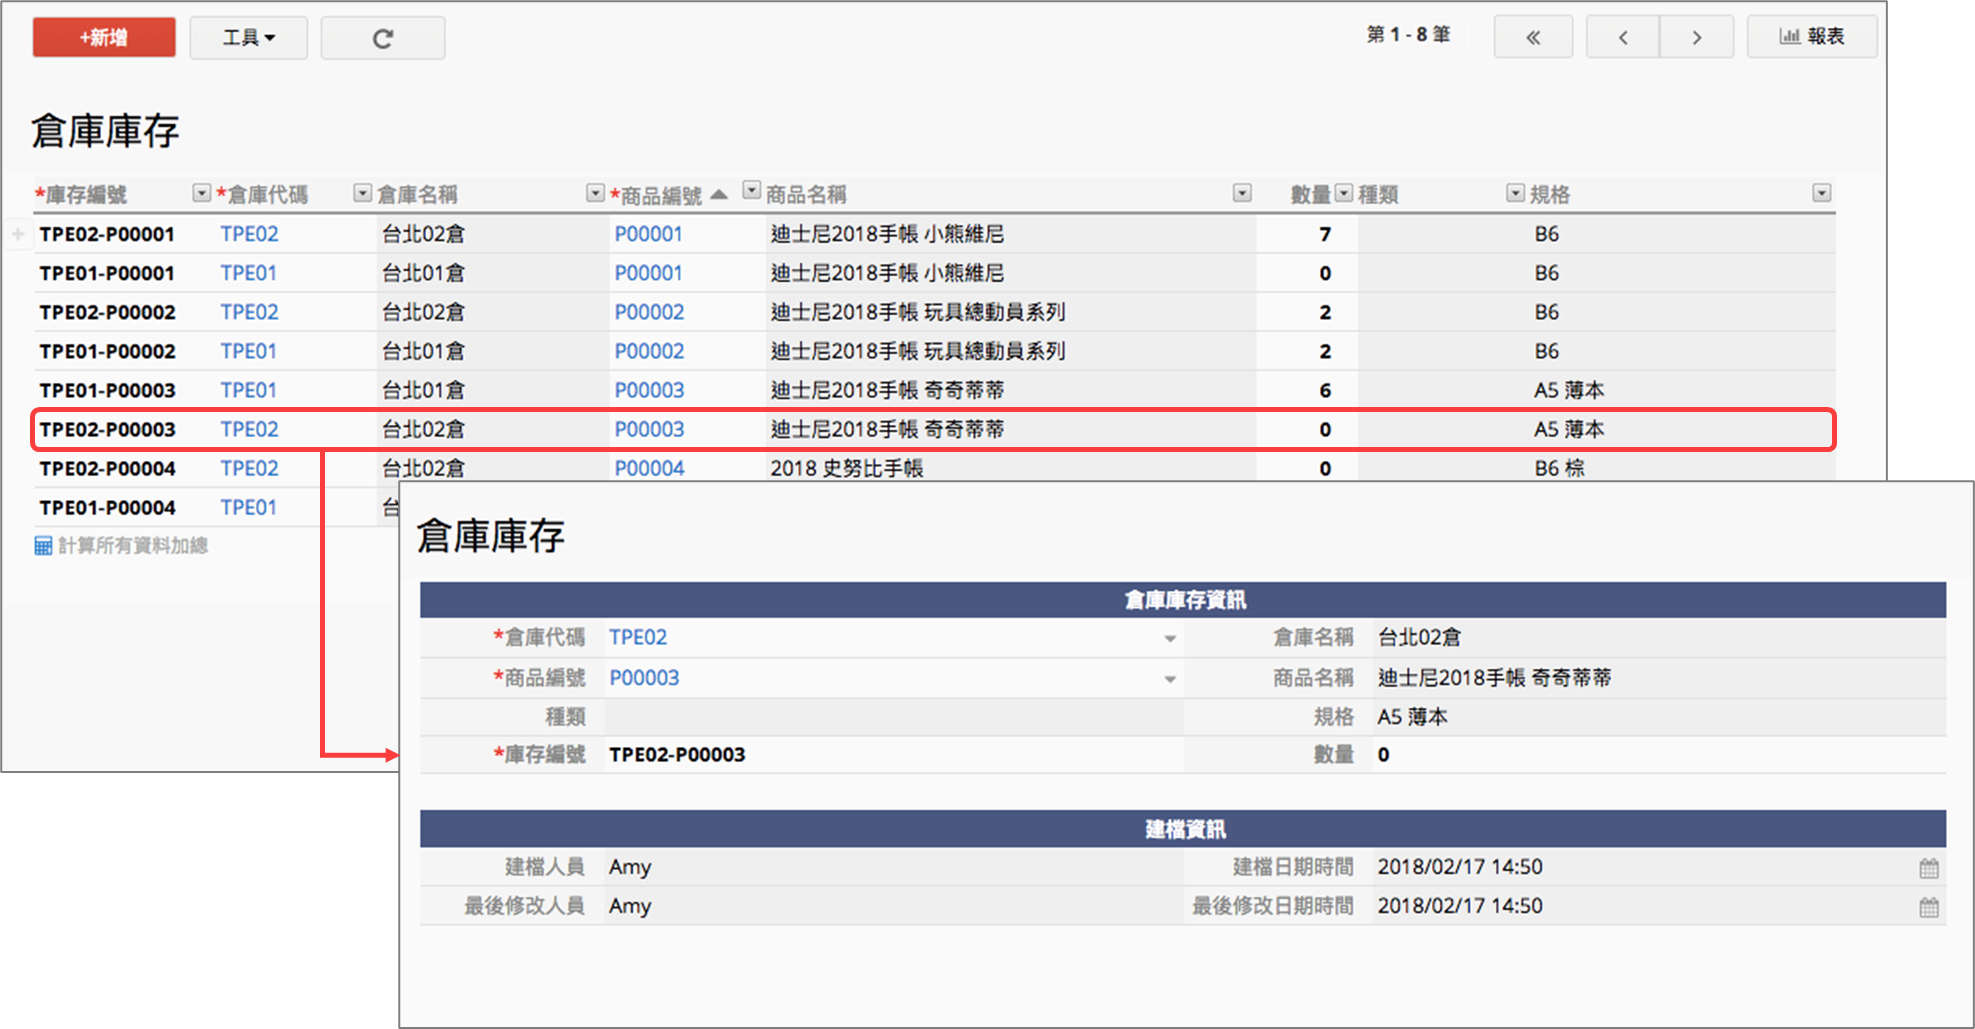Expand 倉庫代碼 TPE02 dropdown in form

tap(1169, 638)
